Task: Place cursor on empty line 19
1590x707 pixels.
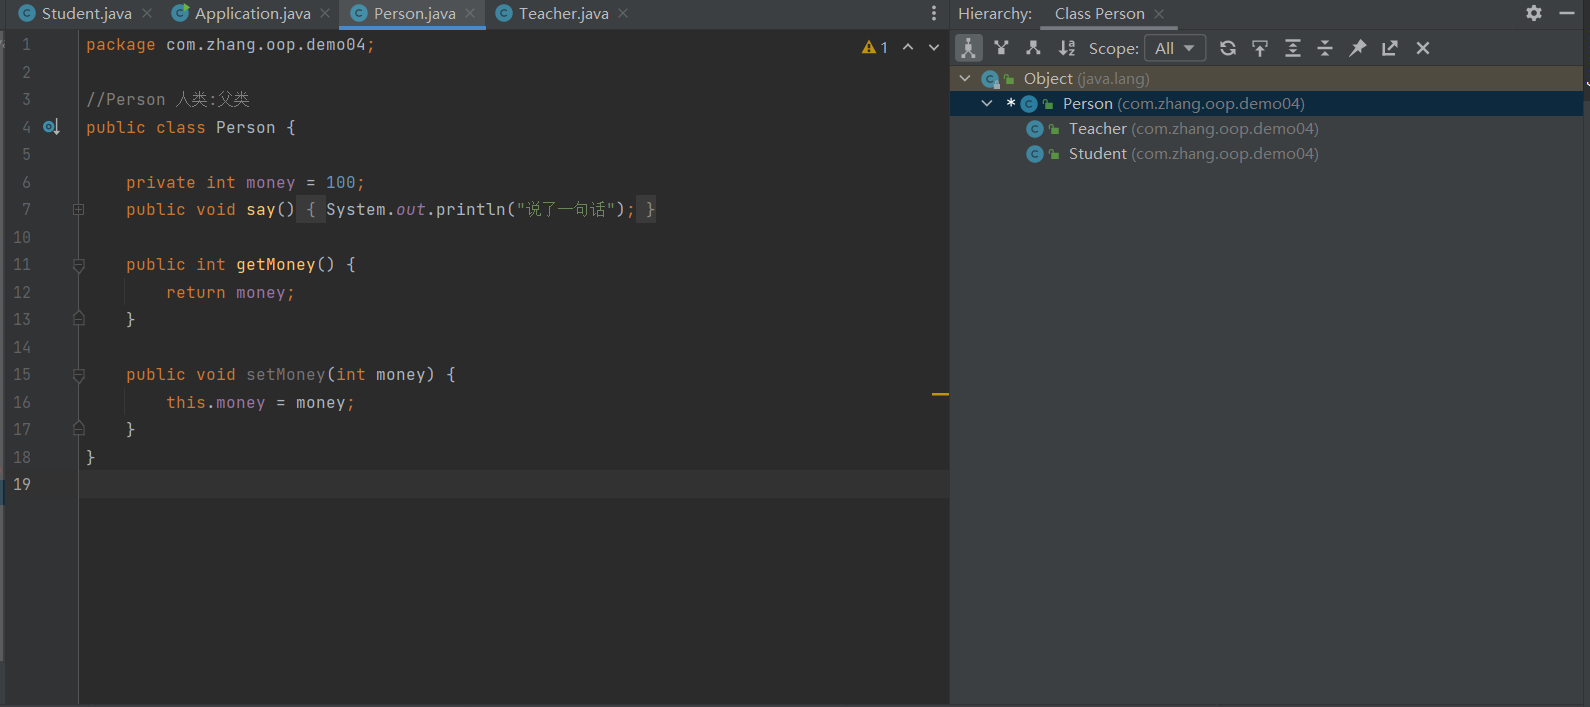Action: [x=514, y=484]
